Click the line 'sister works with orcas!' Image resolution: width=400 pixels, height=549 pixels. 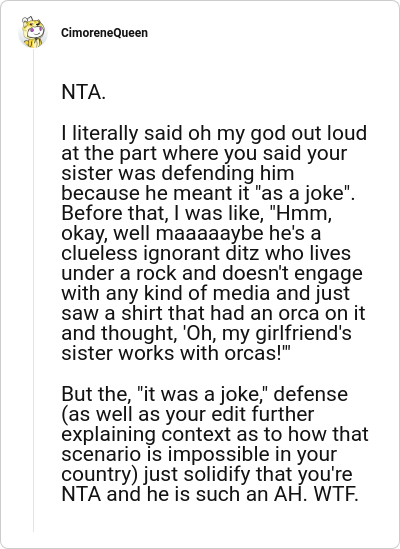(176, 354)
